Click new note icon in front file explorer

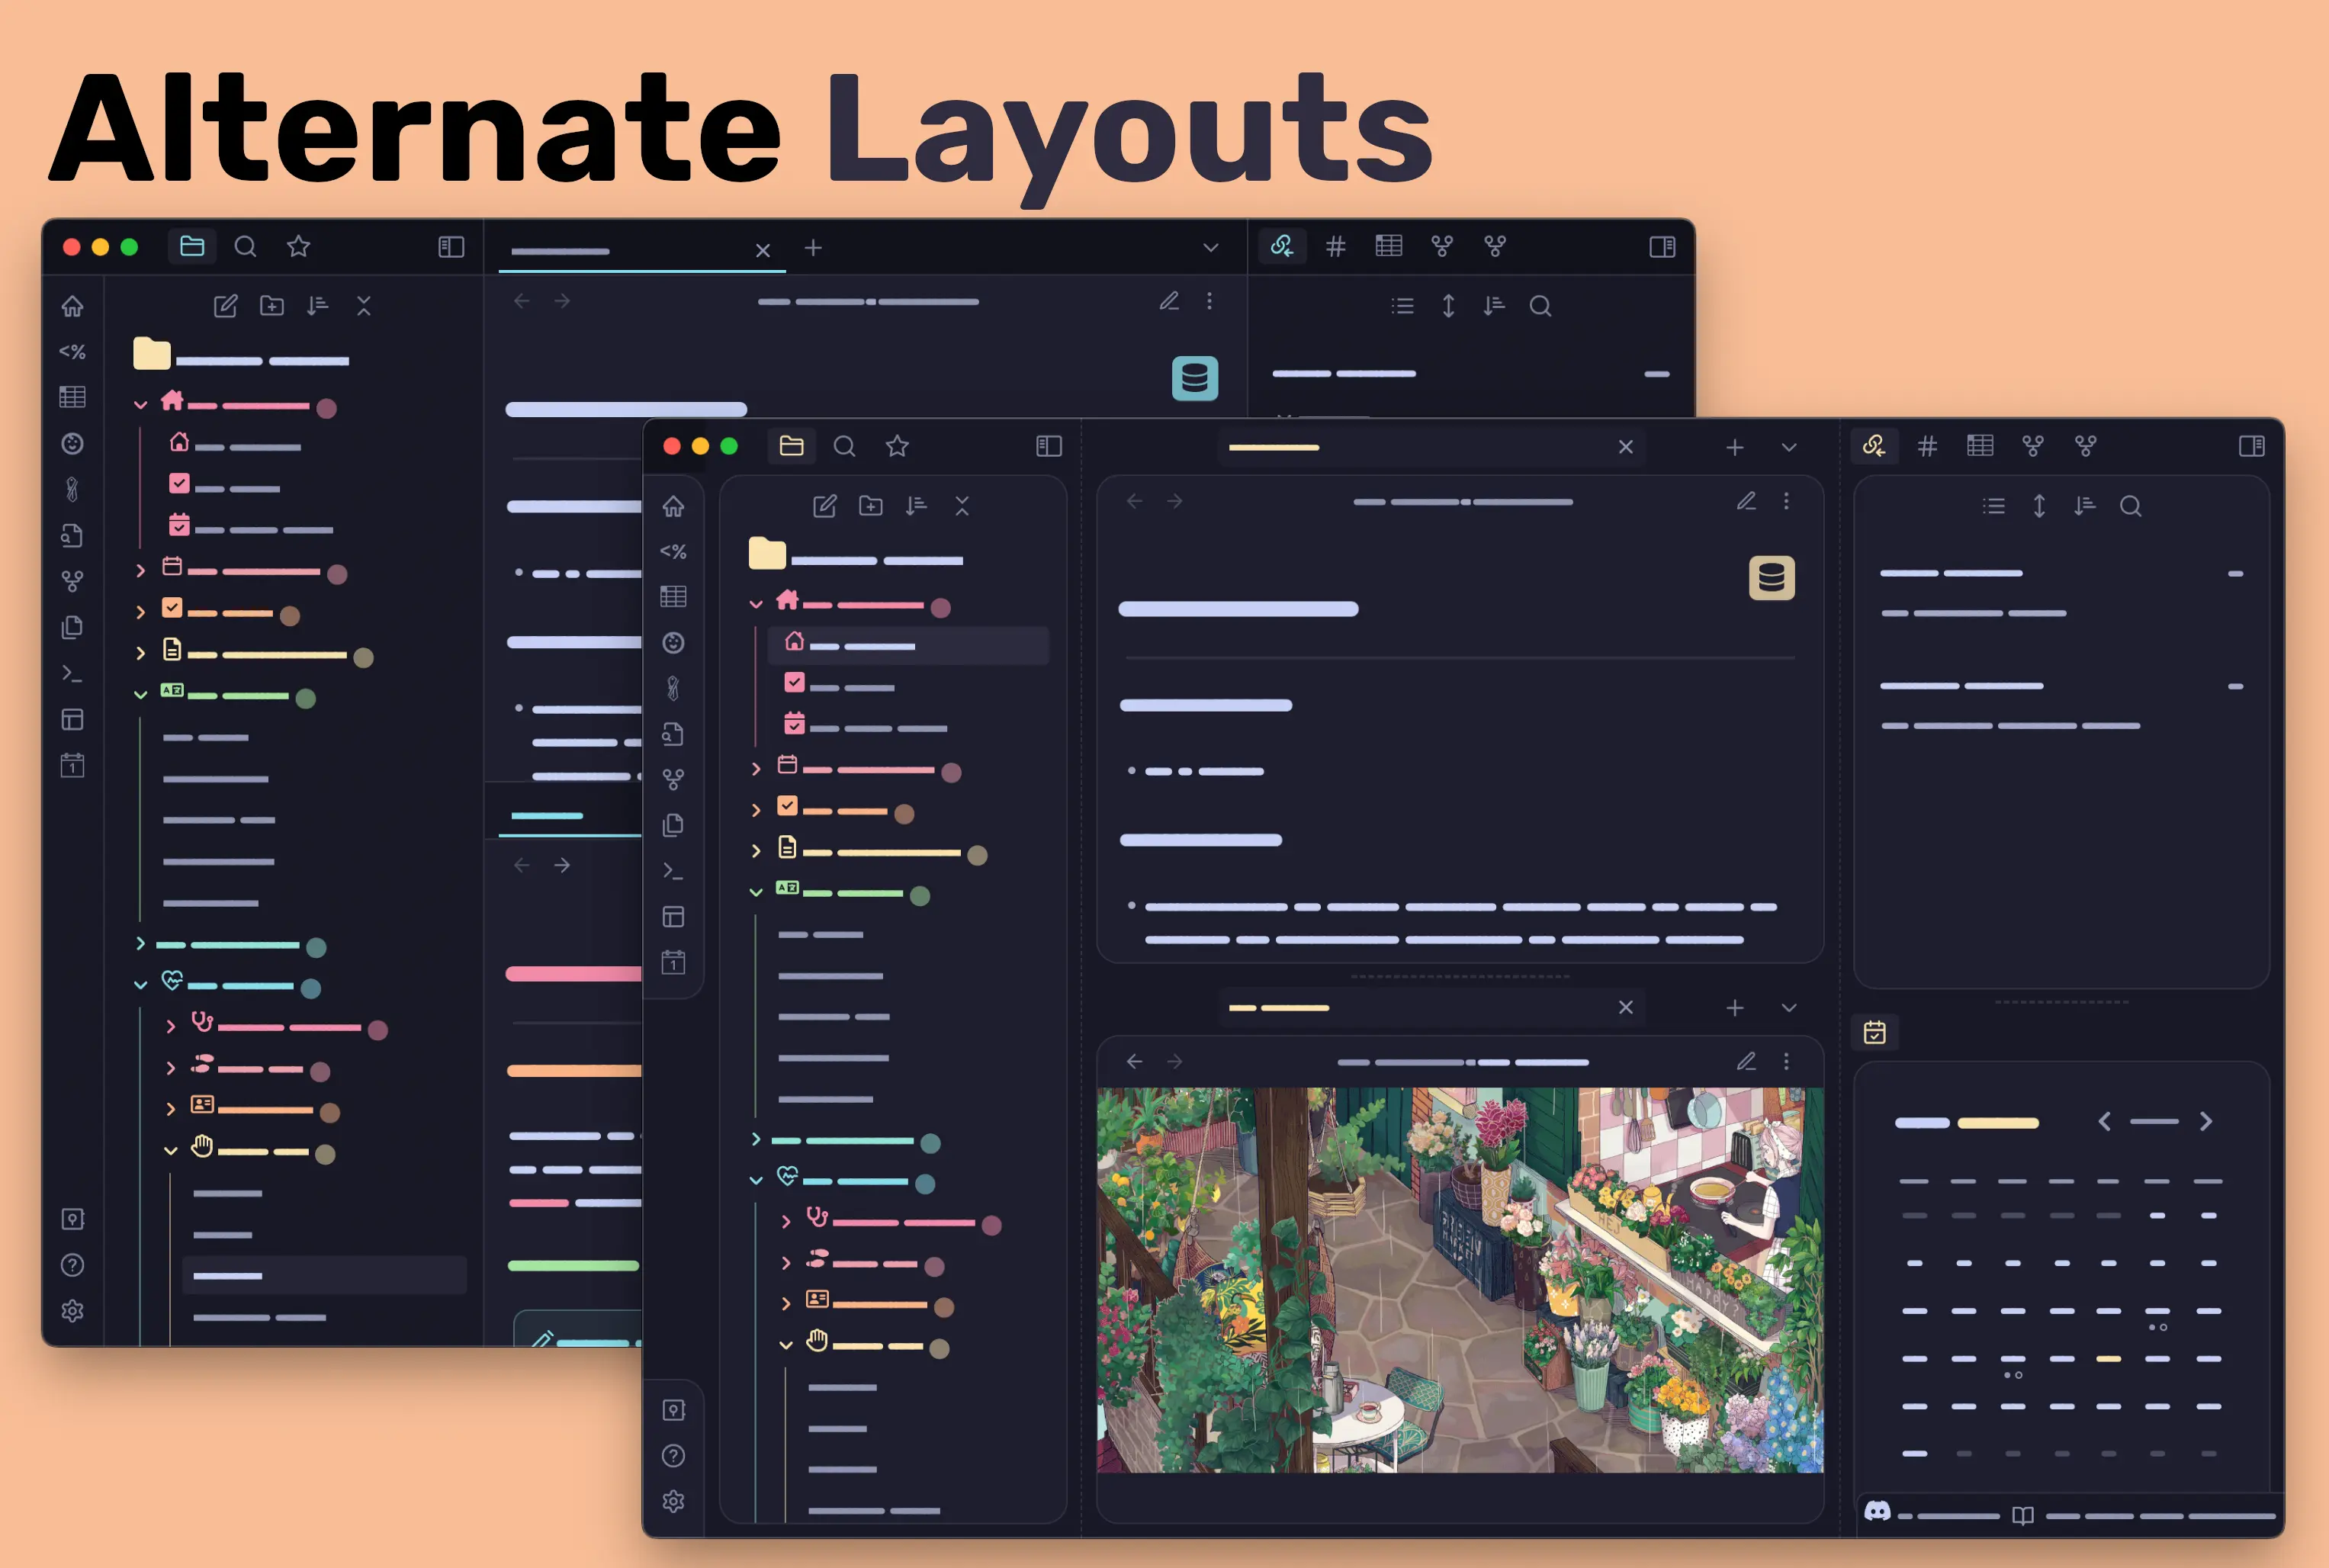(x=824, y=506)
